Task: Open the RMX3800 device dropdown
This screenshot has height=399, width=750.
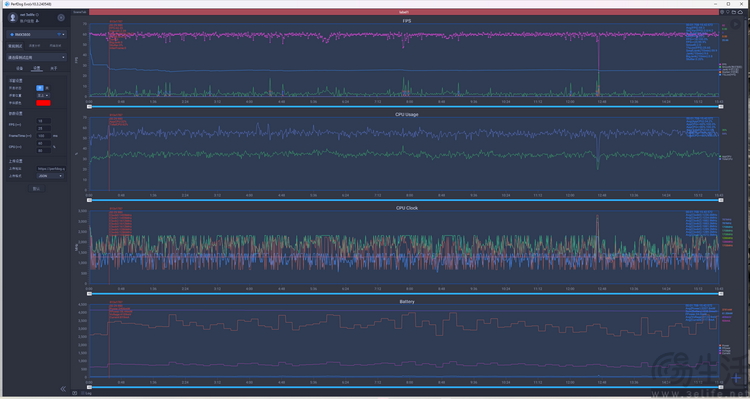Action: 37,34
